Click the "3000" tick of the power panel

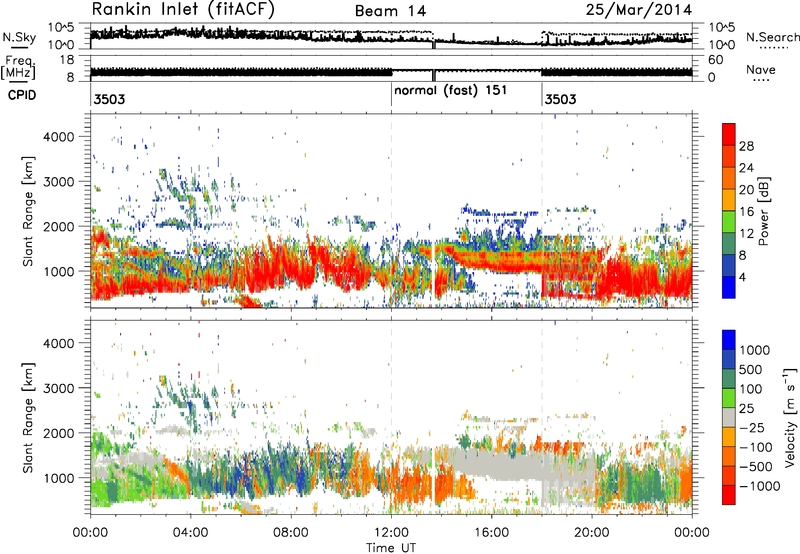point(58,182)
